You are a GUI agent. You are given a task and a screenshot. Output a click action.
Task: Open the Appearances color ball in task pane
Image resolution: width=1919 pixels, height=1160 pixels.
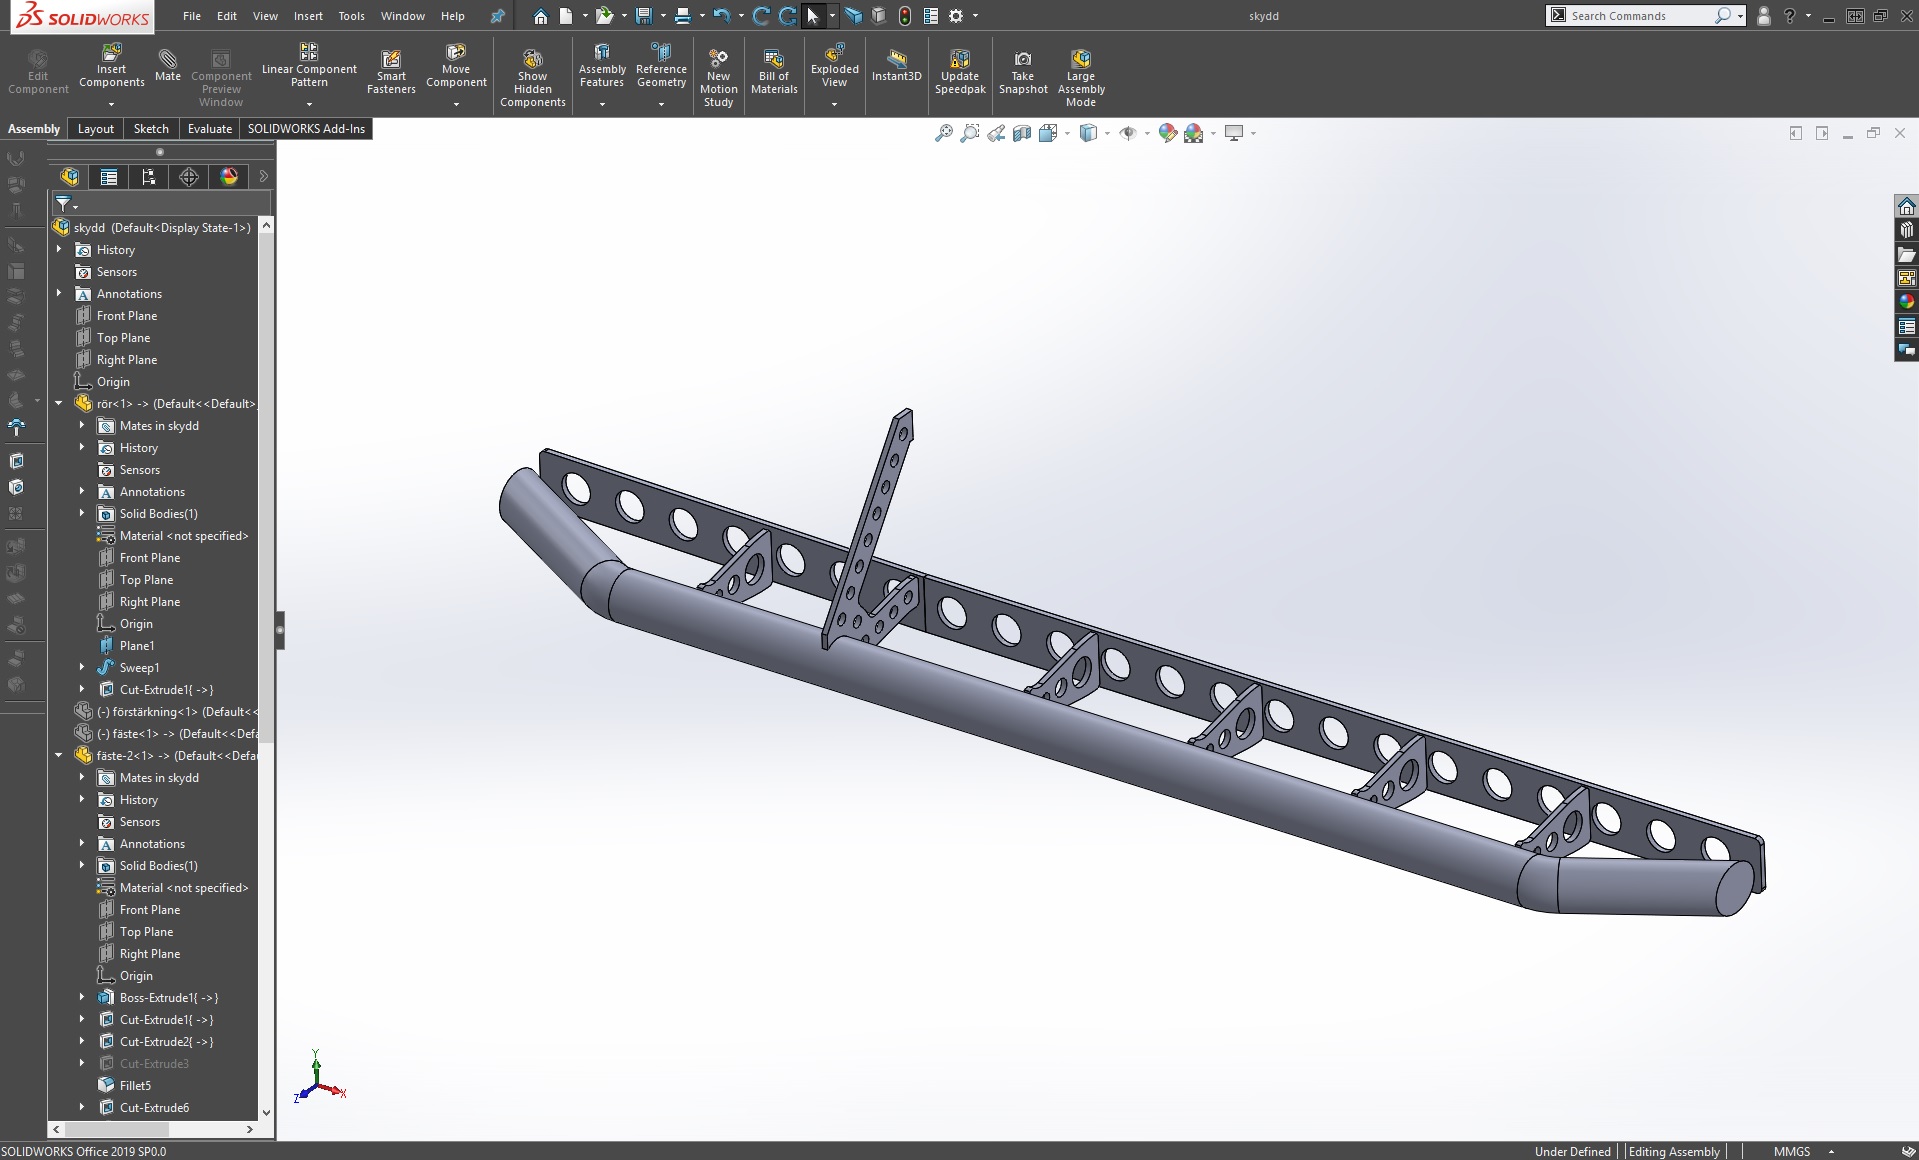pos(1906,302)
